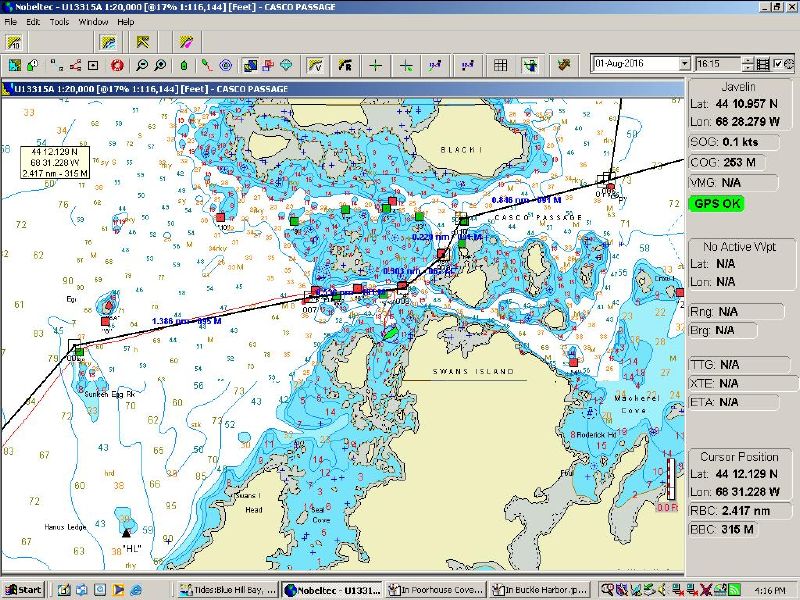
Task: Switch to Tides Blue Hill Bay taskbar window
Action: coord(229,589)
